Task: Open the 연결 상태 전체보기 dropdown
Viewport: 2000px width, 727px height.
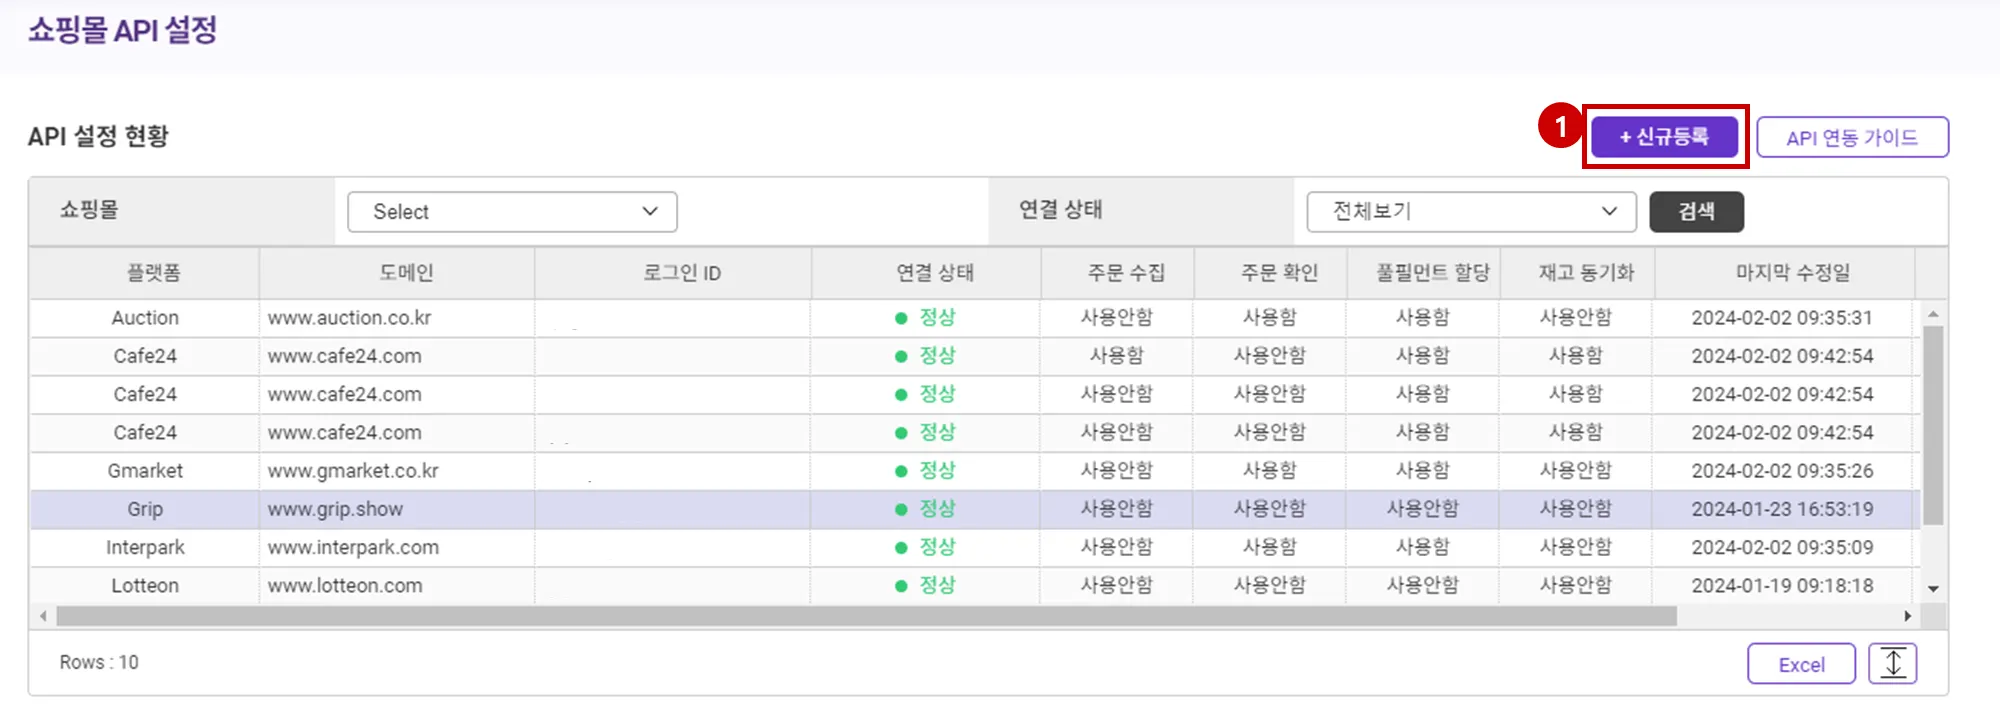Action: coord(1471,212)
